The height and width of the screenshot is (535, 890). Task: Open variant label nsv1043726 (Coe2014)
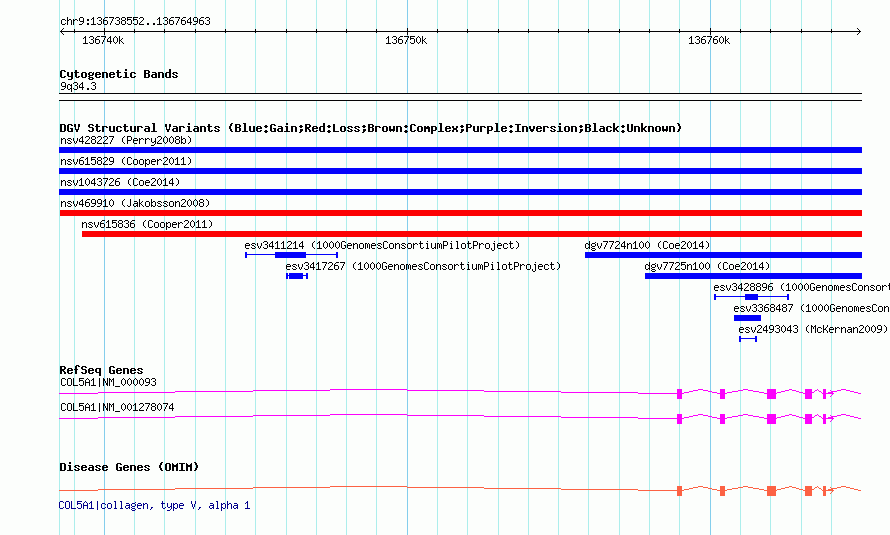[x=120, y=182]
